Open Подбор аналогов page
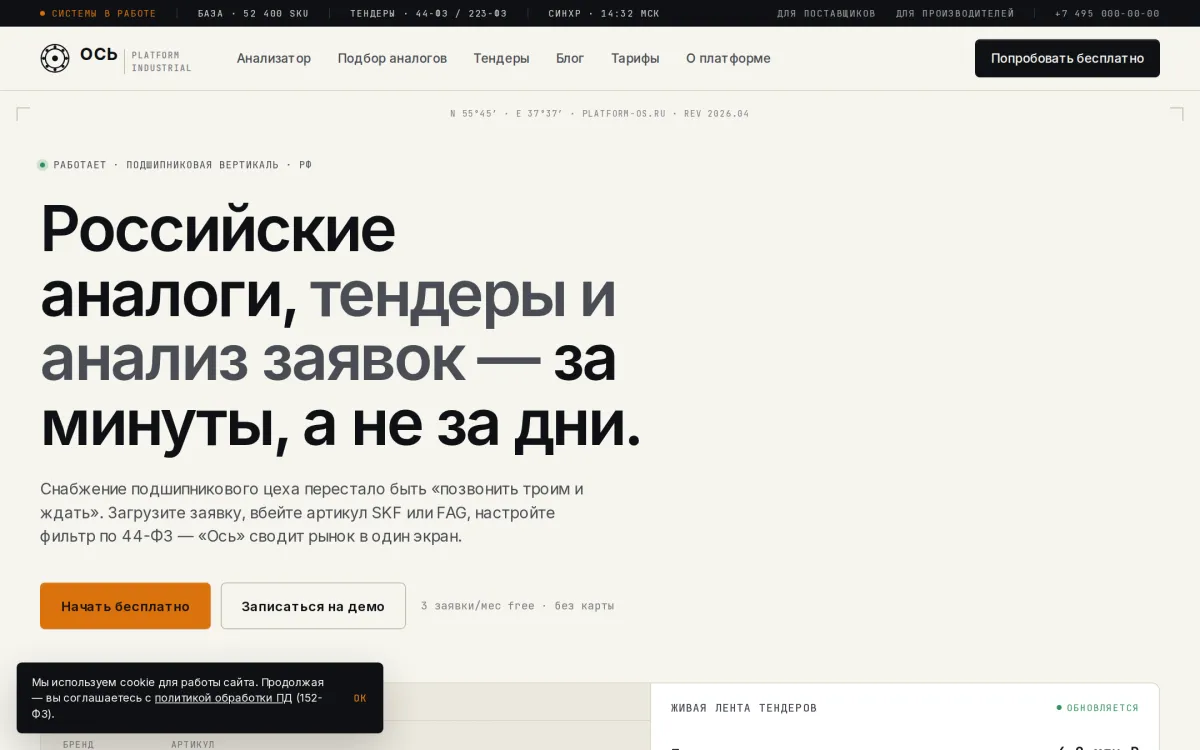Viewport: 1200px width, 750px height. 392,58
